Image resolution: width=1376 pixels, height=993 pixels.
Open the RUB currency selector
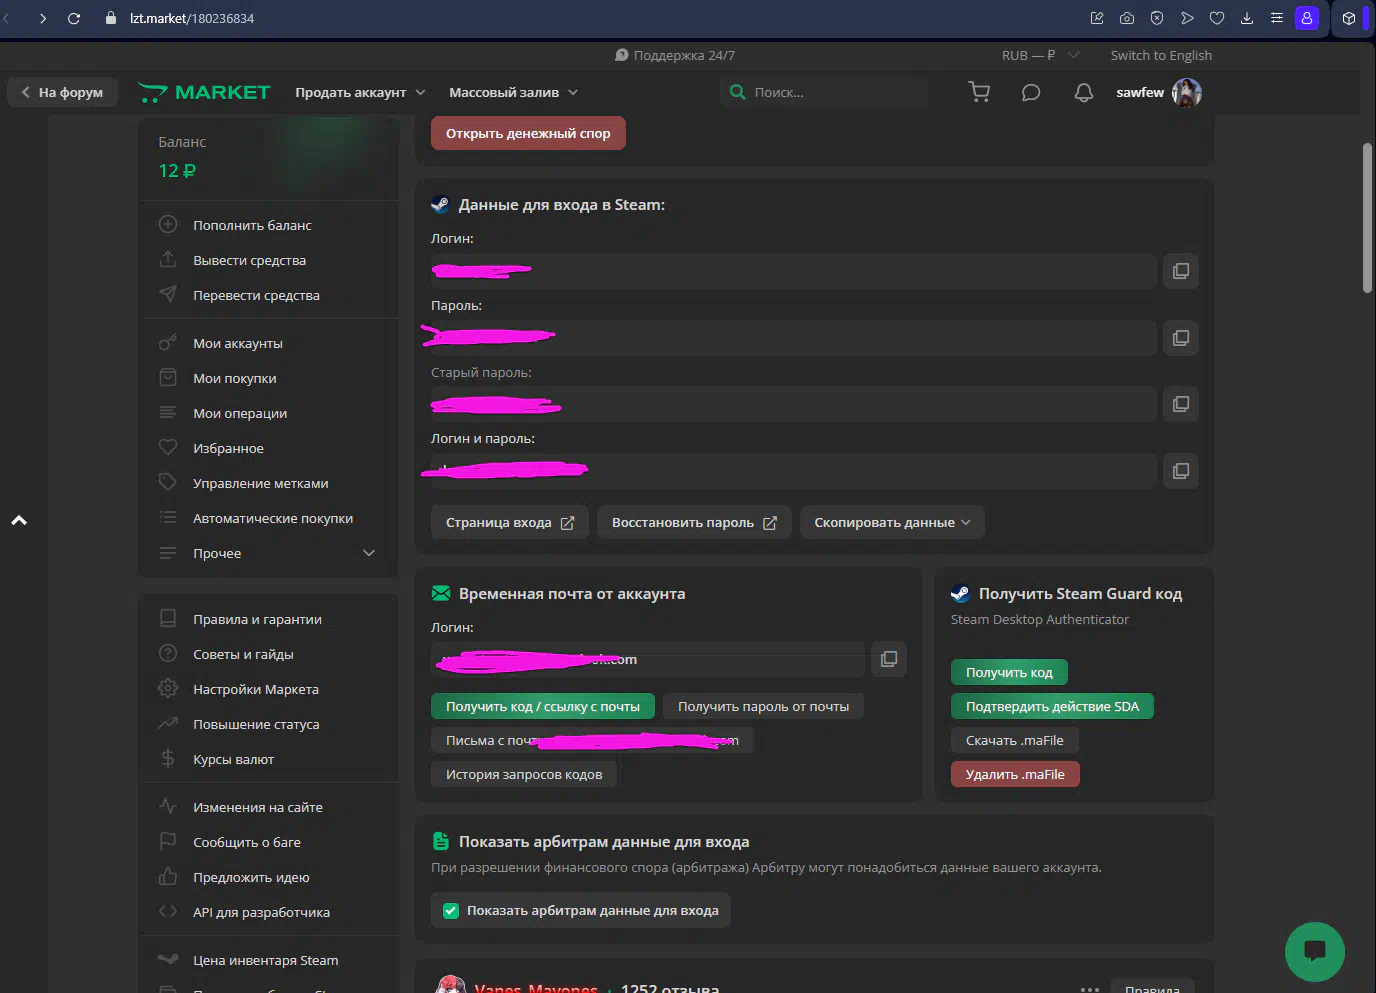1040,55
